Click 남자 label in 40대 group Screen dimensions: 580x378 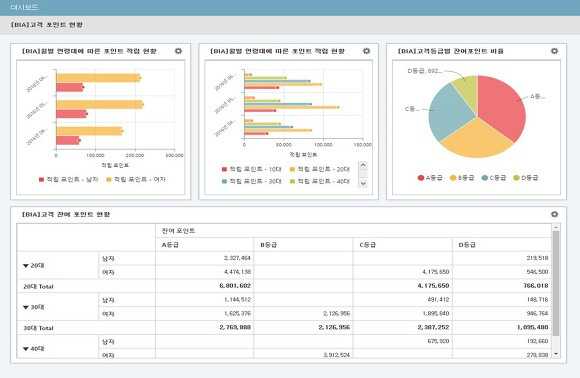click(108, 342)
